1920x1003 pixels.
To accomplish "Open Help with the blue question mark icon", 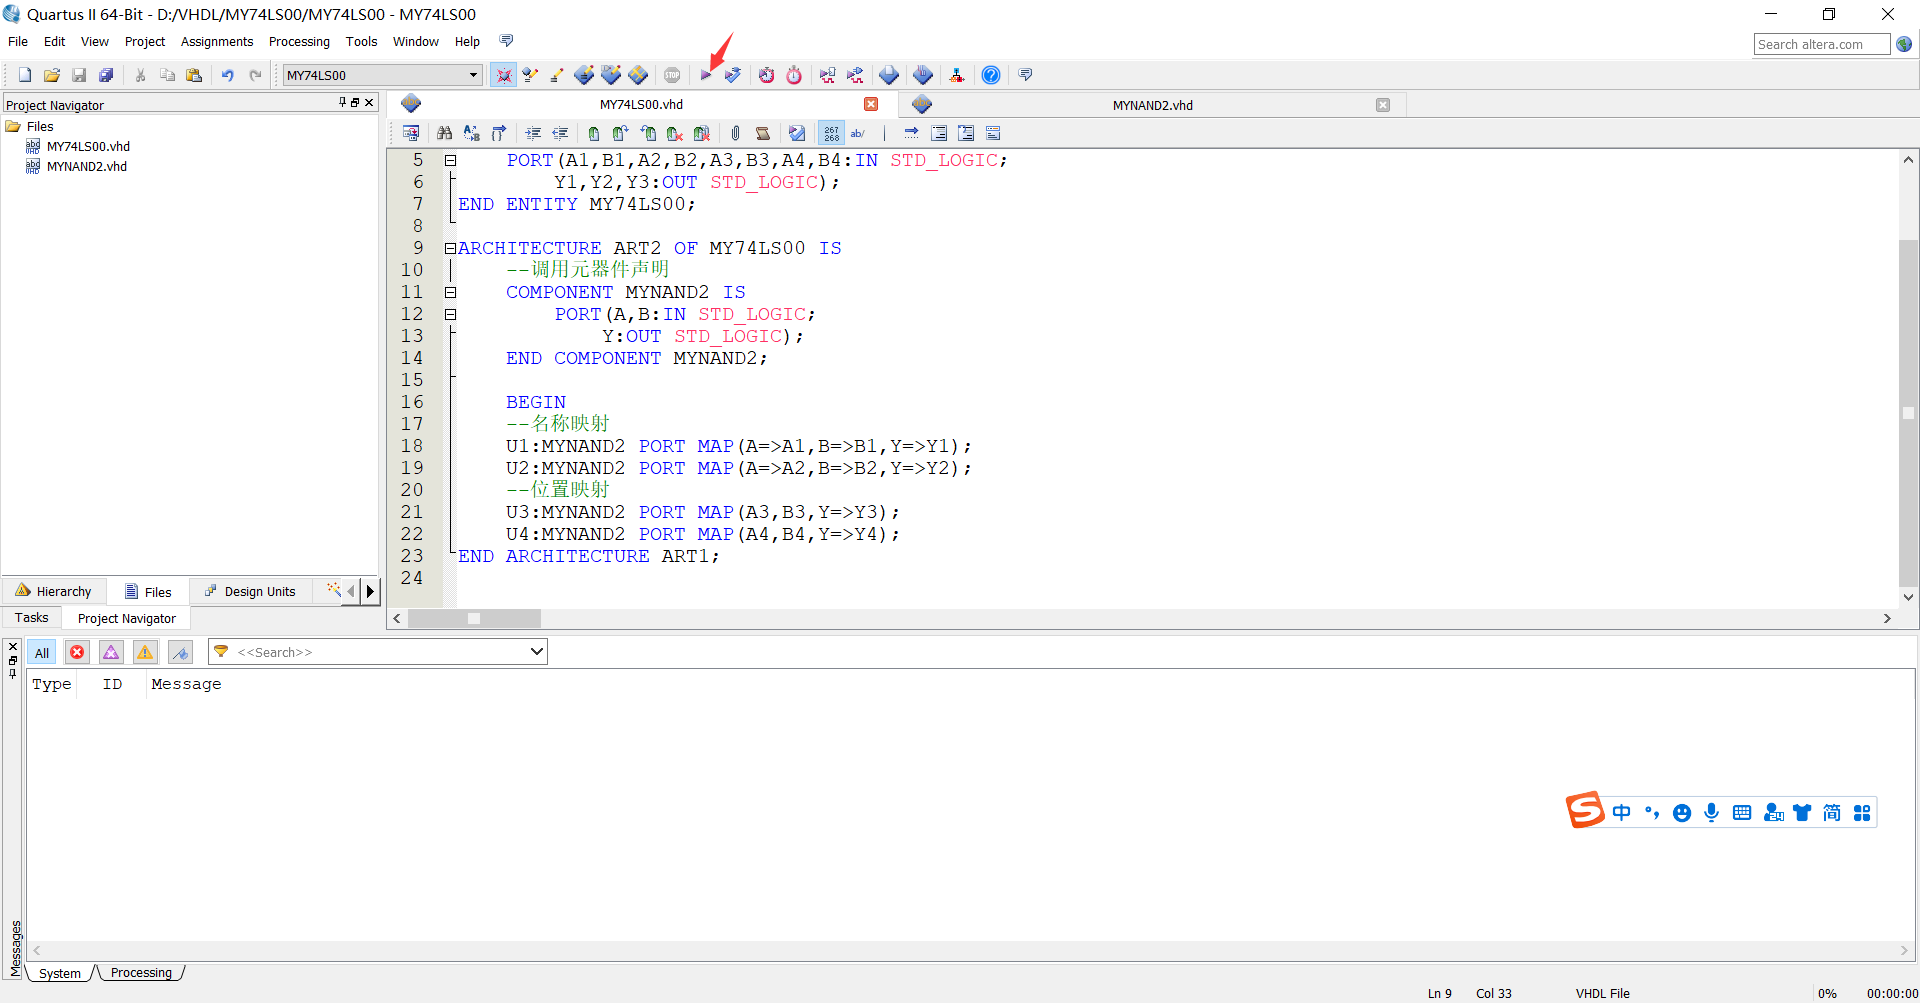I will pyautogui.click(x=991, y=75).
